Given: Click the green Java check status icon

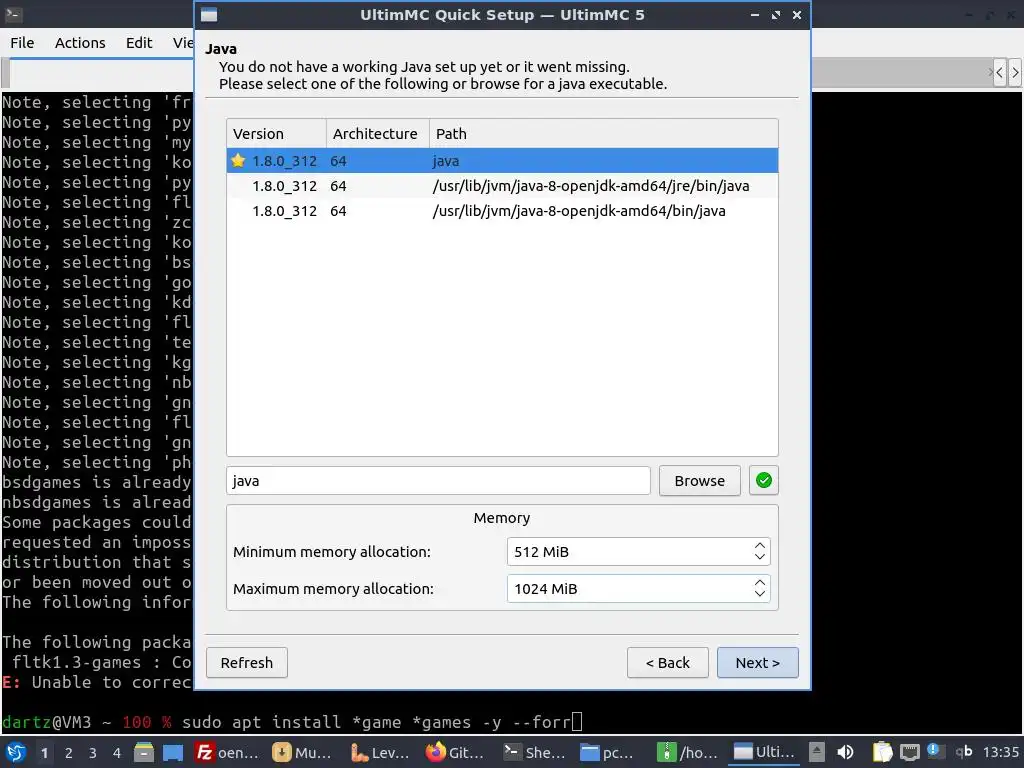Looking at the screenshot, I should 763,481.
